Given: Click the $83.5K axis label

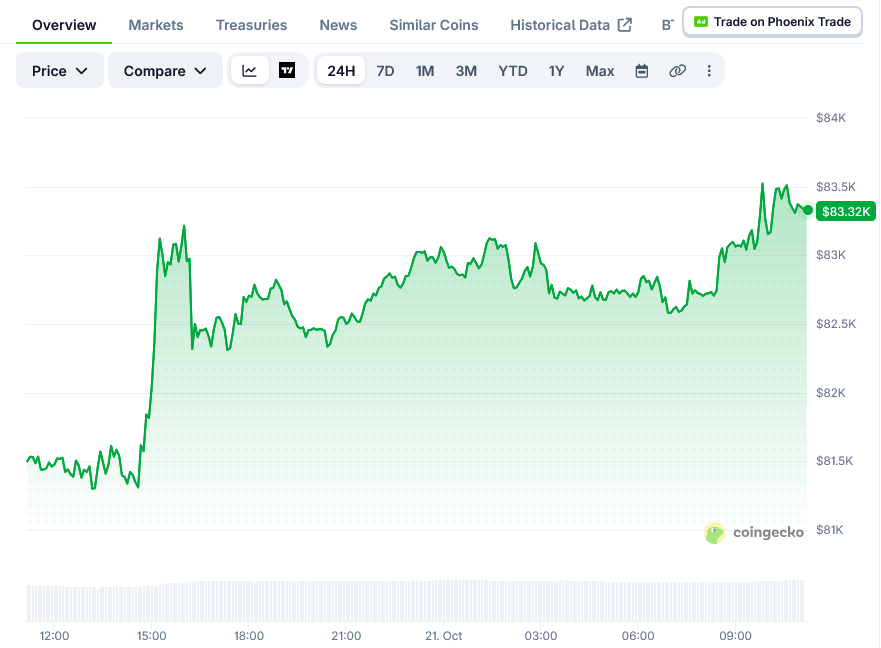Looking at the screenshot, I should pos(835,187).
